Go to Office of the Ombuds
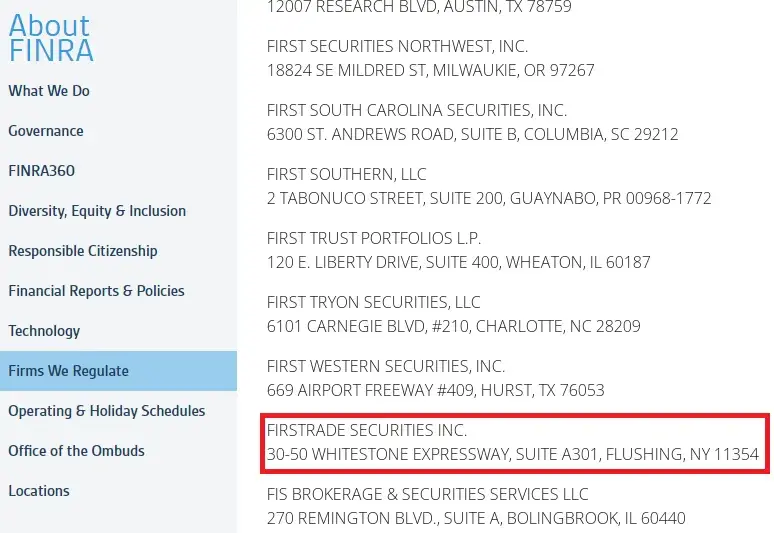 (77, 451)
